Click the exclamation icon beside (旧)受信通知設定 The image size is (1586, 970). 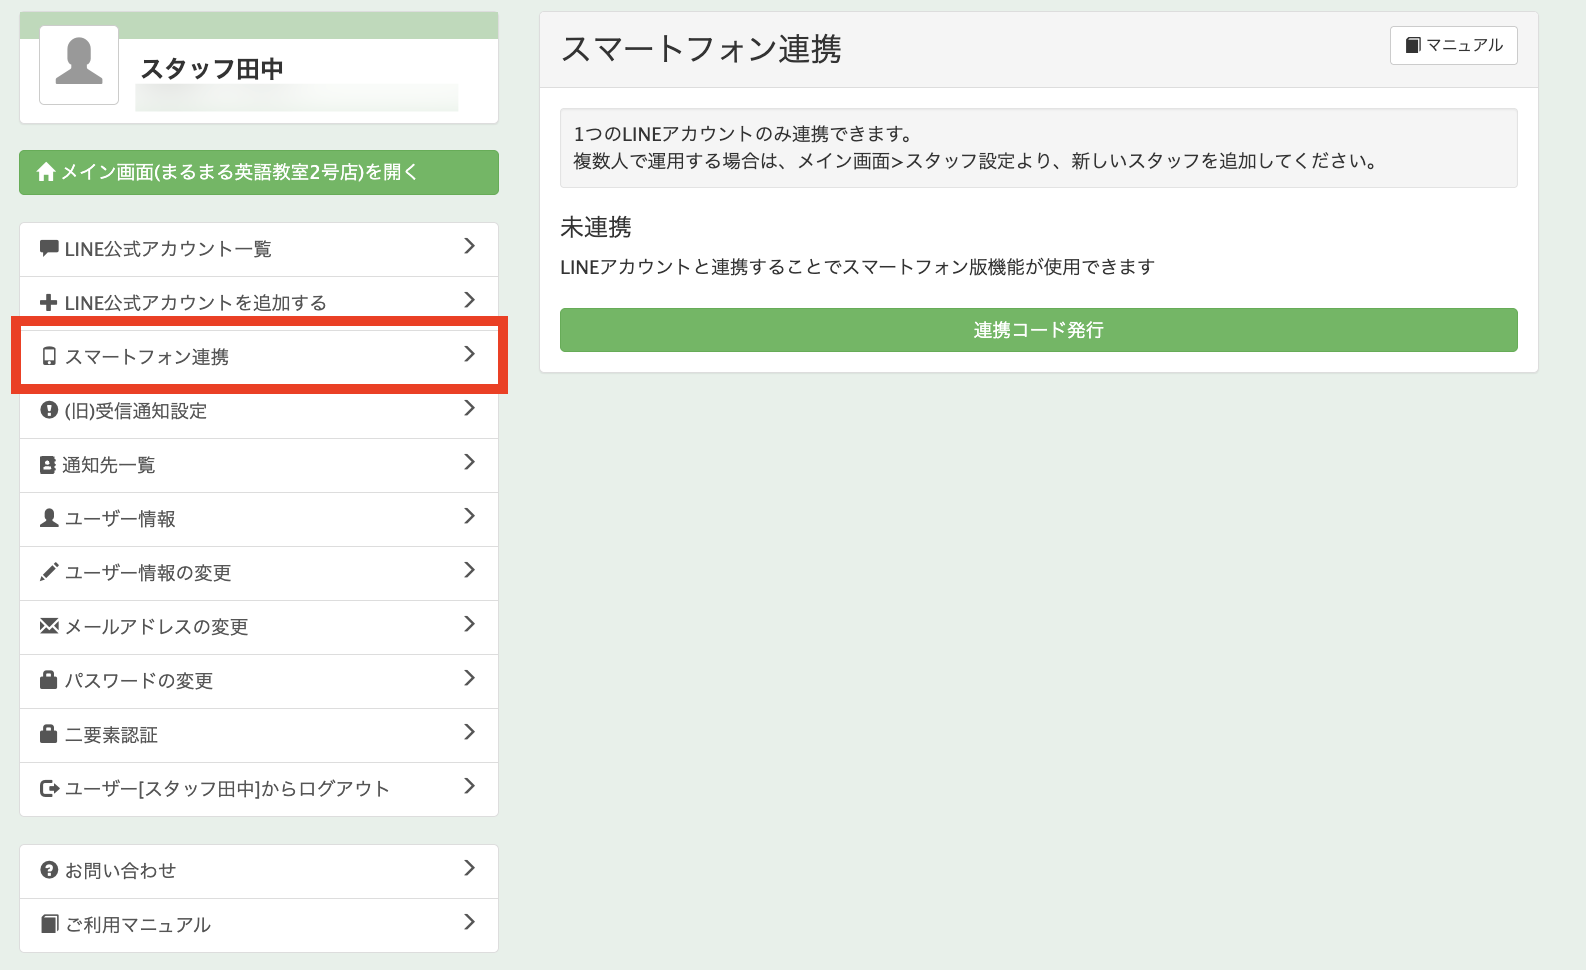coord(49,410)
